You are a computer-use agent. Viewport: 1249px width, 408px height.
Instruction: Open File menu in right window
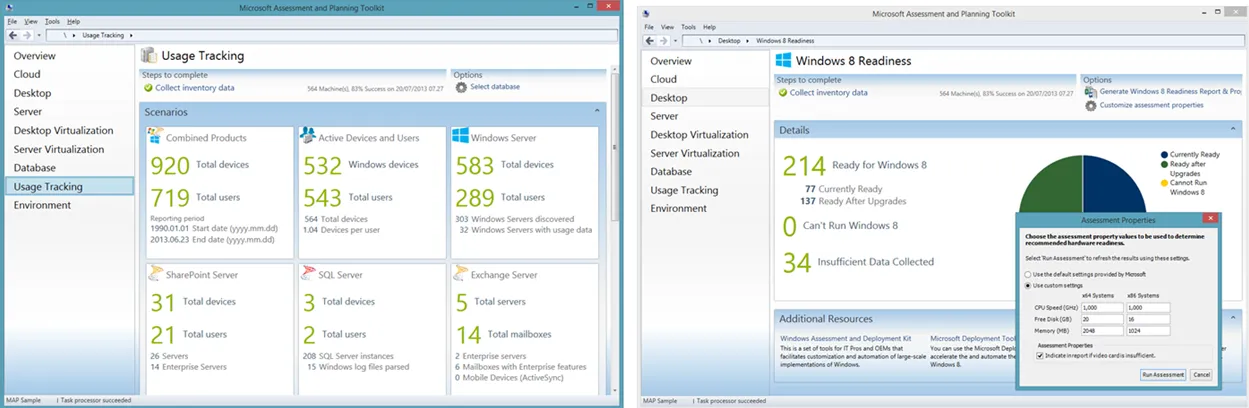[649, 27]
